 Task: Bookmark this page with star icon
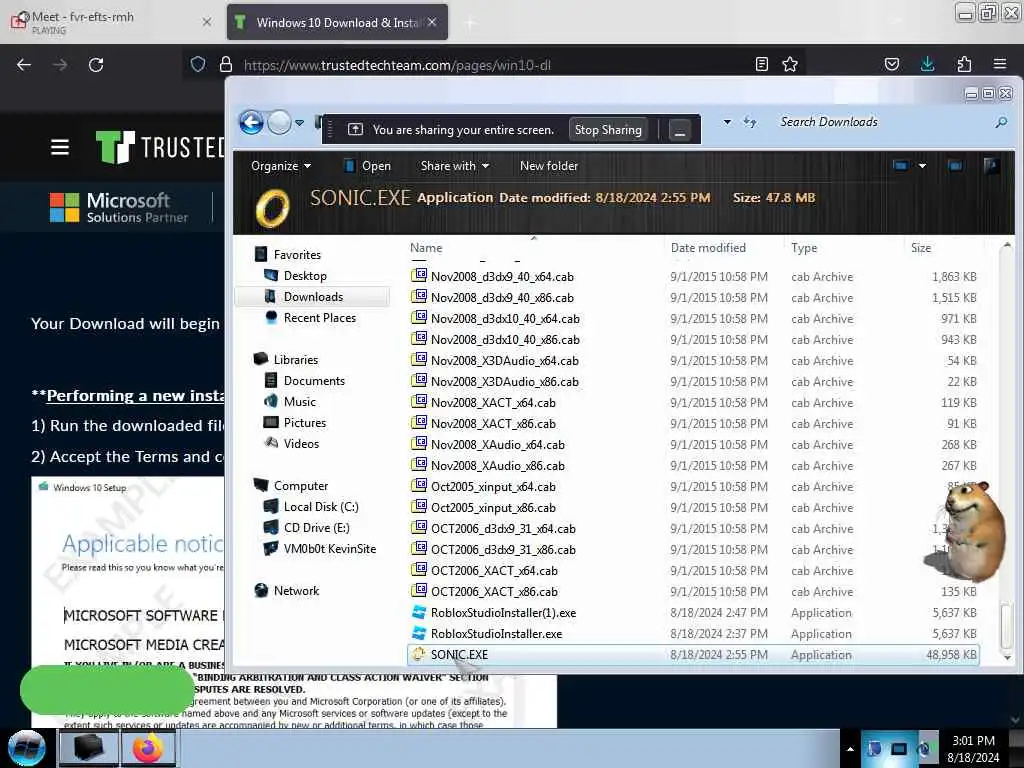pos(790,64)
